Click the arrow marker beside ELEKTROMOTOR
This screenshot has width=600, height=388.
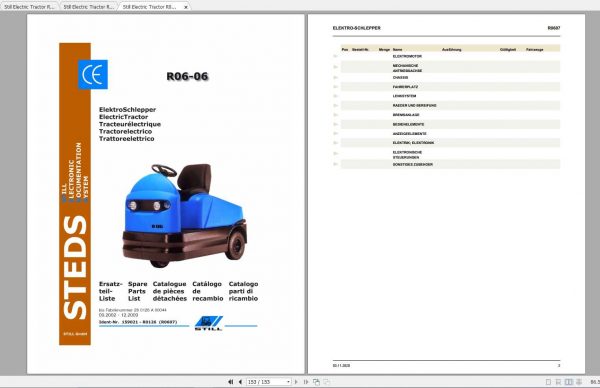(x=336, y=56)
